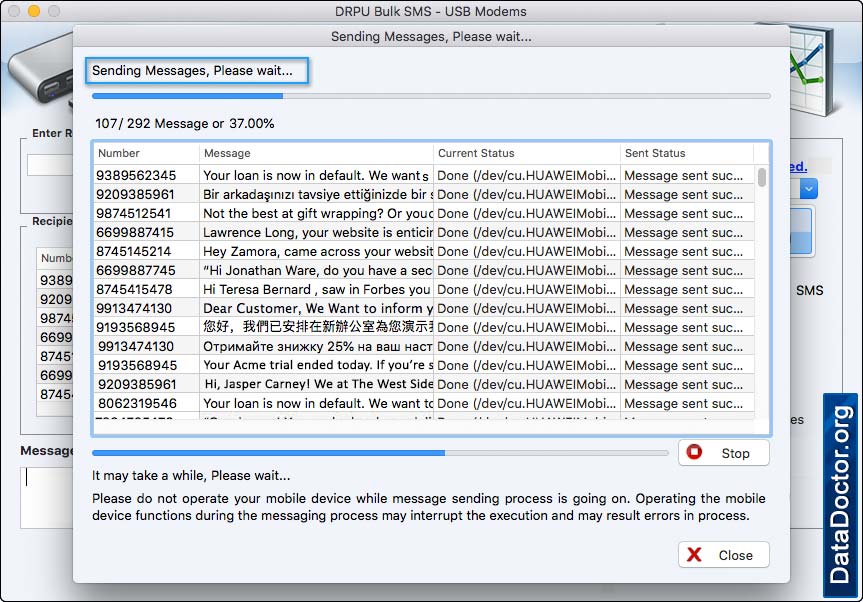The width and height of the screenshot is (863, 602).
Task: Click the '107/ 292 Message or 37.00%' counter
Action: pyautogui.click(x=184, y=123)
